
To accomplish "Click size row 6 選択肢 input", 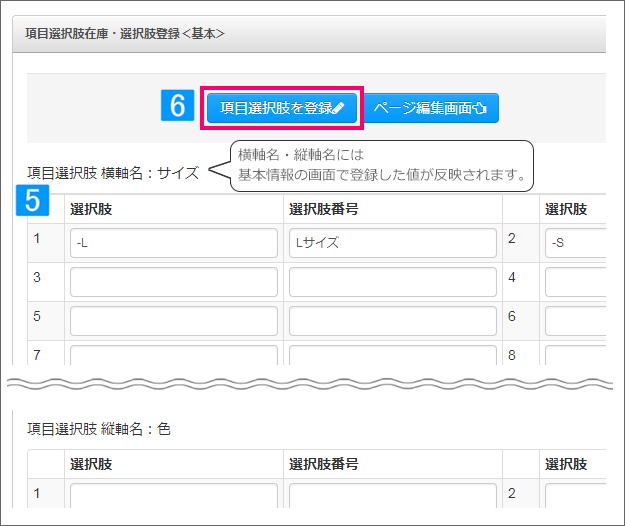I will [x=576, y=321].
